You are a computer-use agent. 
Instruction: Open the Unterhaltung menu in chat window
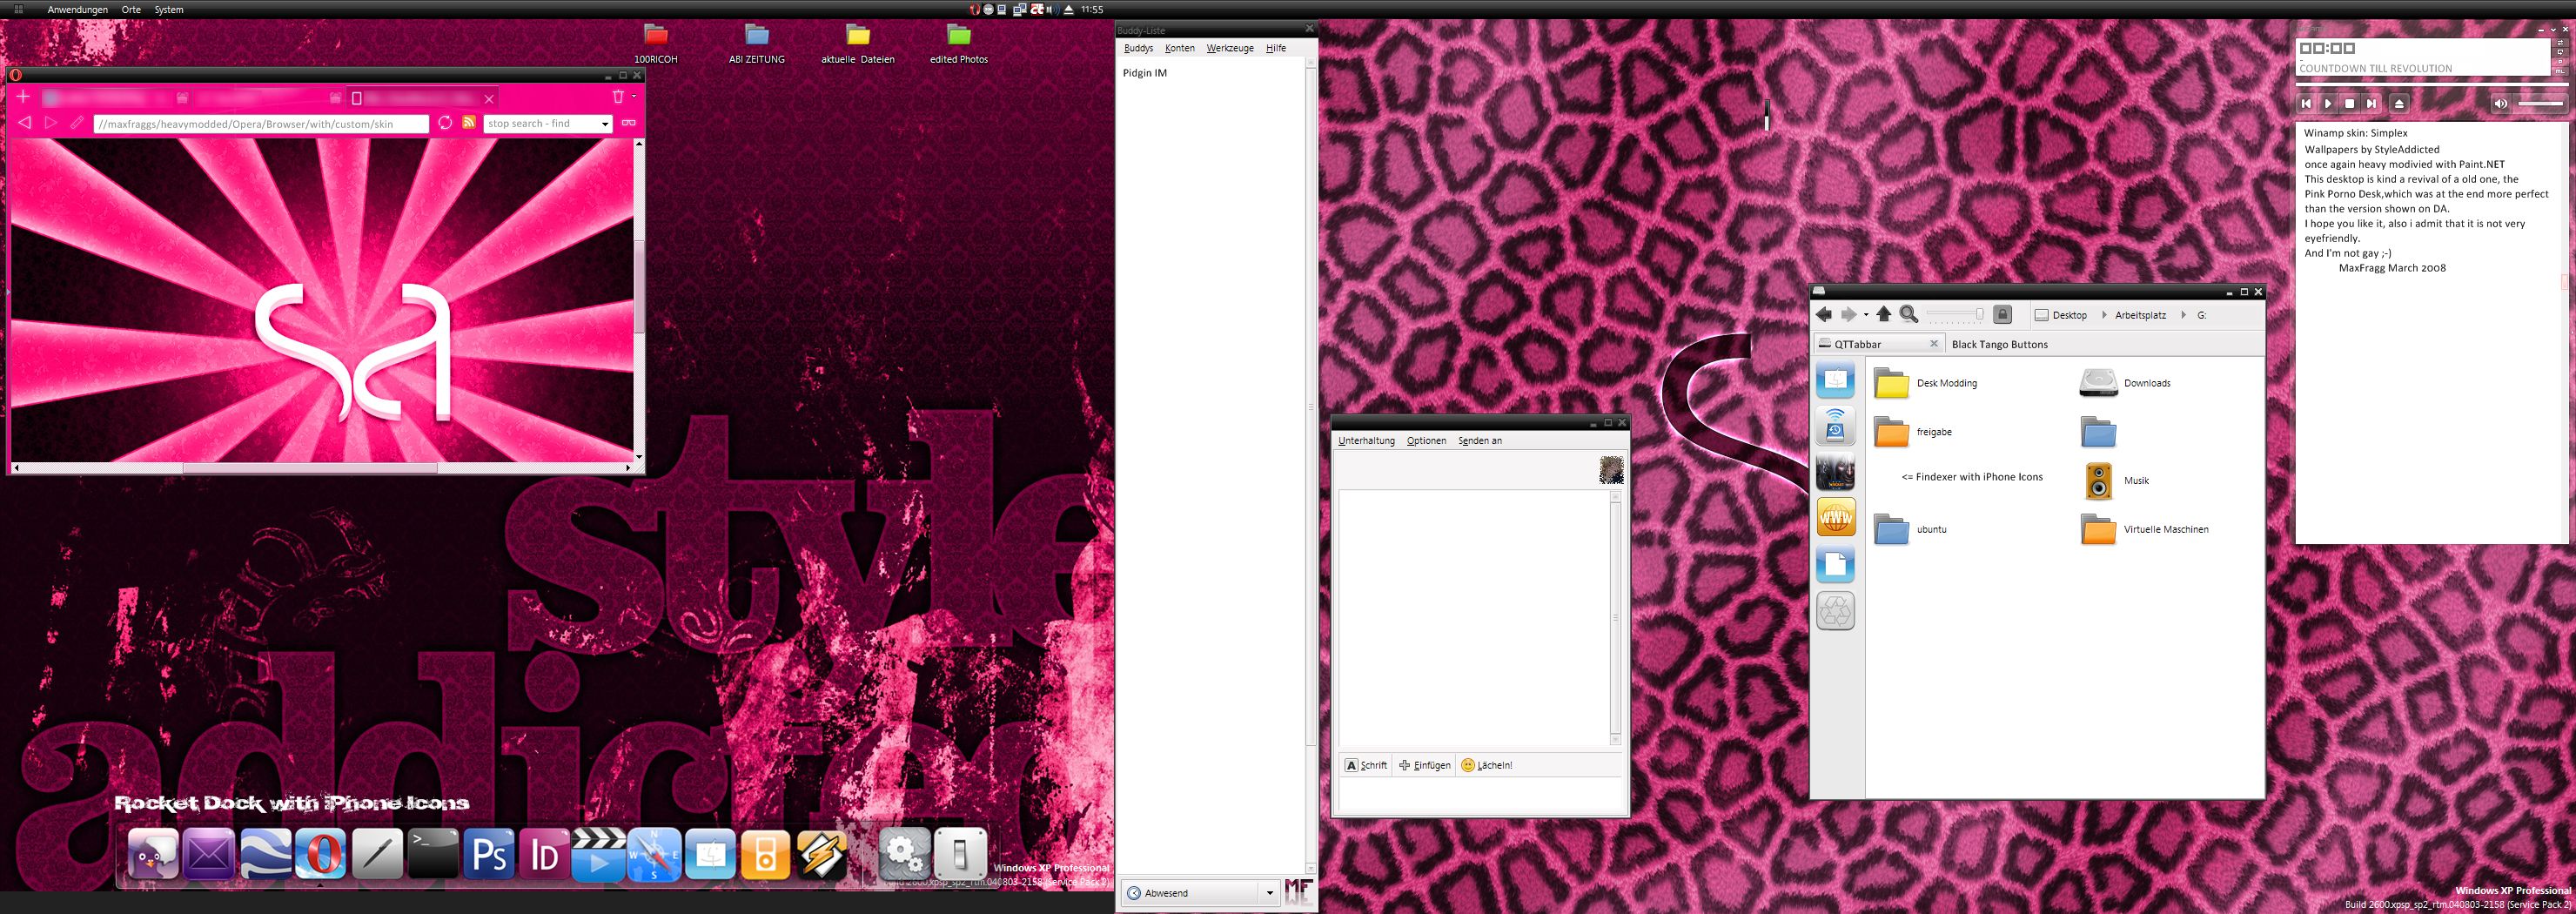click(x=1366, y=441)
